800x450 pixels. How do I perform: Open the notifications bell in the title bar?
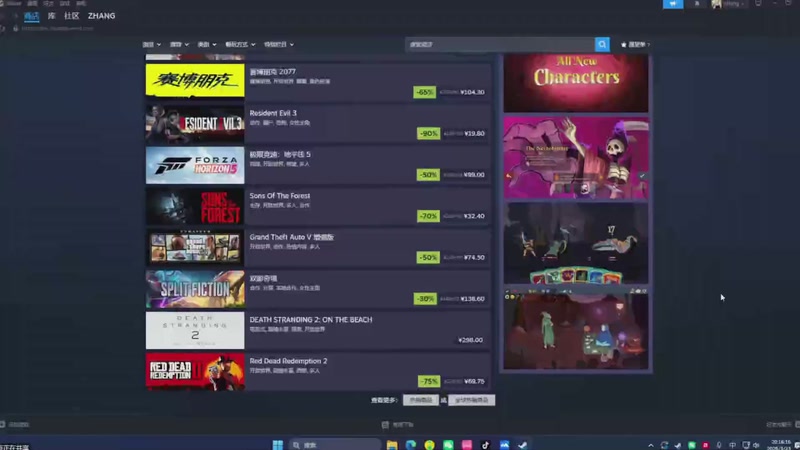click(x=697, y=4)
